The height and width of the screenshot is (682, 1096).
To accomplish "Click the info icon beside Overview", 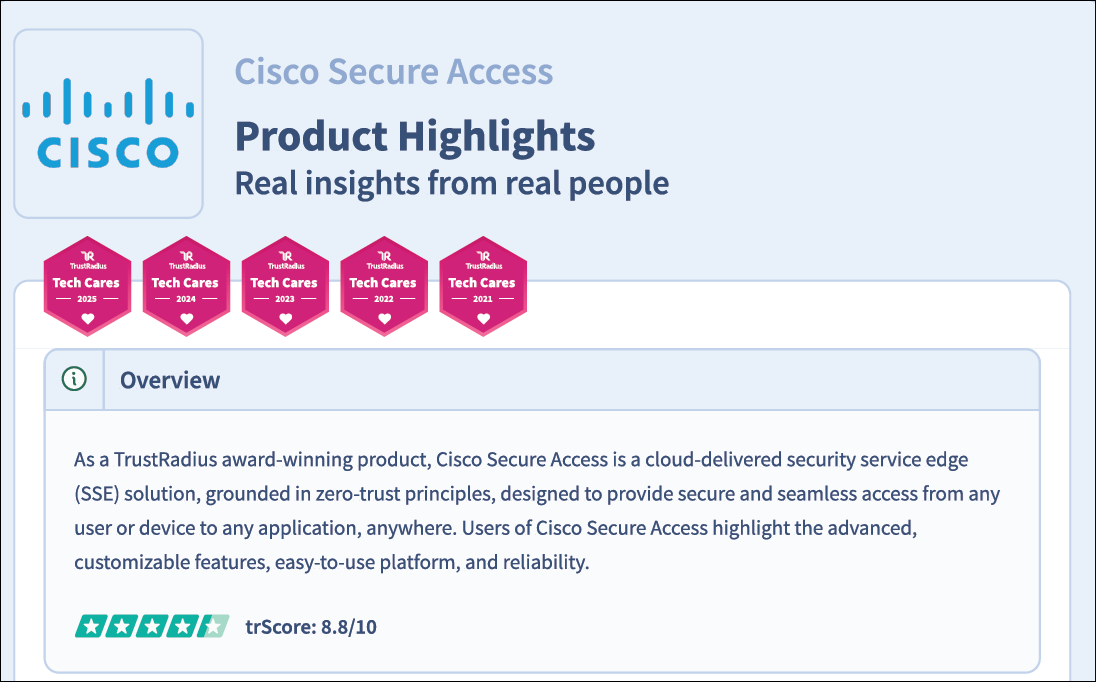I will (74, 380).
